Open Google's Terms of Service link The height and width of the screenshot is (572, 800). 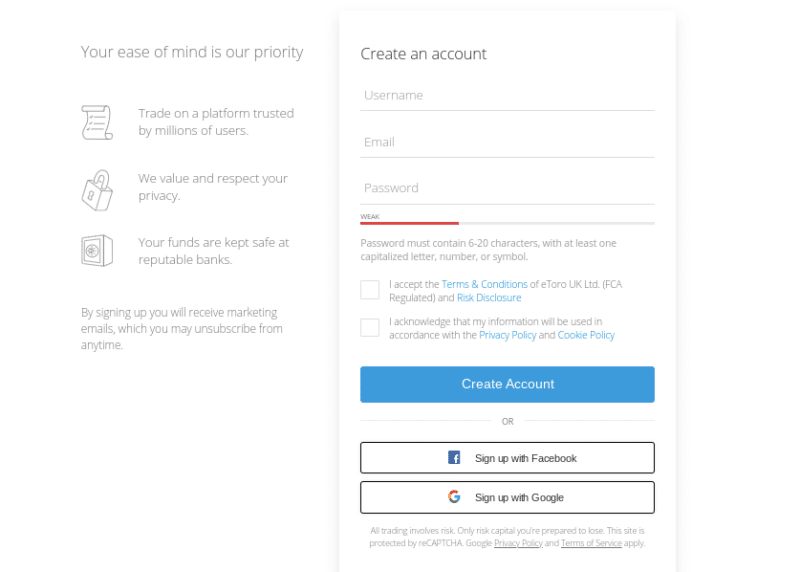click(x=591, y=543)
